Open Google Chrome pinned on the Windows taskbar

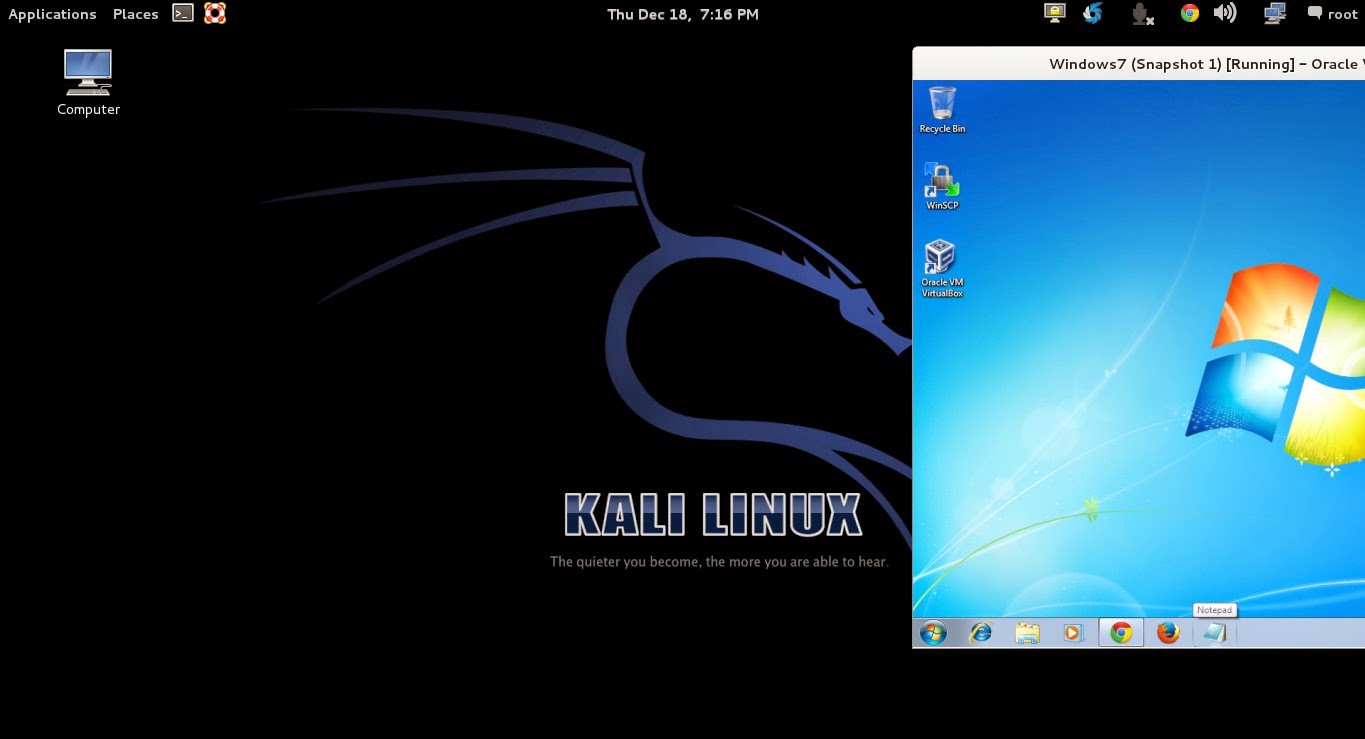click(1120, 632)
